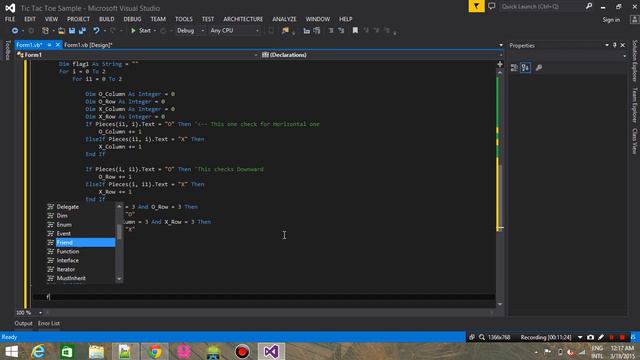Open the Toolbox side tab
This screenshot has width=640, height=360.
[7, 50]
